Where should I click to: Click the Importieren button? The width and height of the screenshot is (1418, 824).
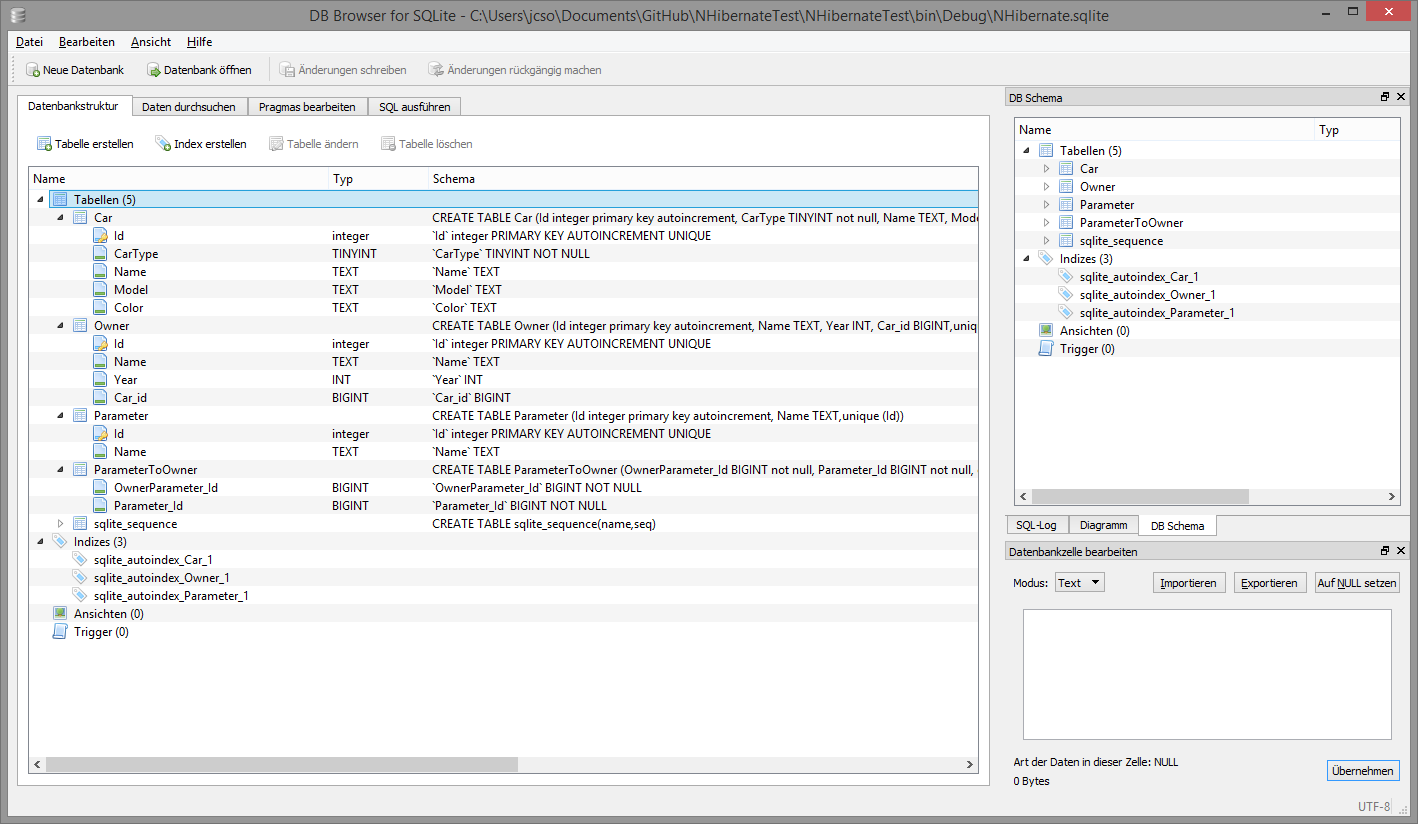click(x=1188, y=583)
